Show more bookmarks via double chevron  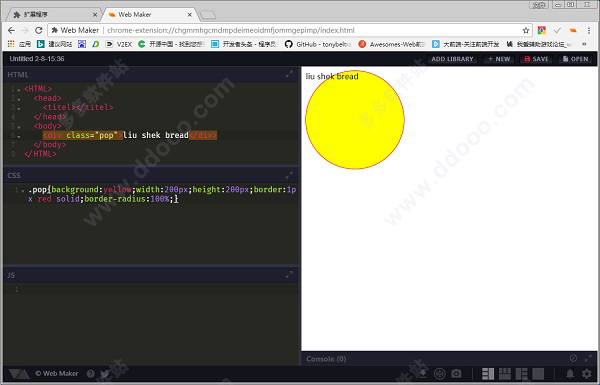coord(584,44)
